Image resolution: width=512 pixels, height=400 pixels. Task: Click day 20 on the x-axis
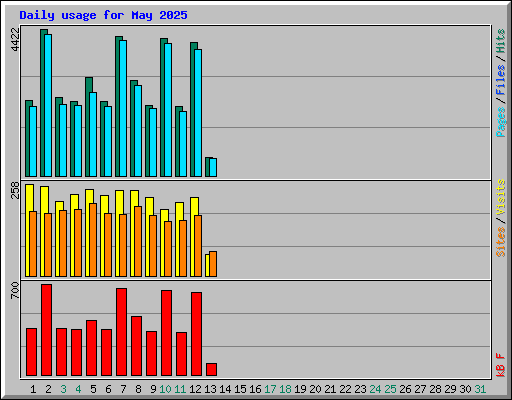coord(315,389)
